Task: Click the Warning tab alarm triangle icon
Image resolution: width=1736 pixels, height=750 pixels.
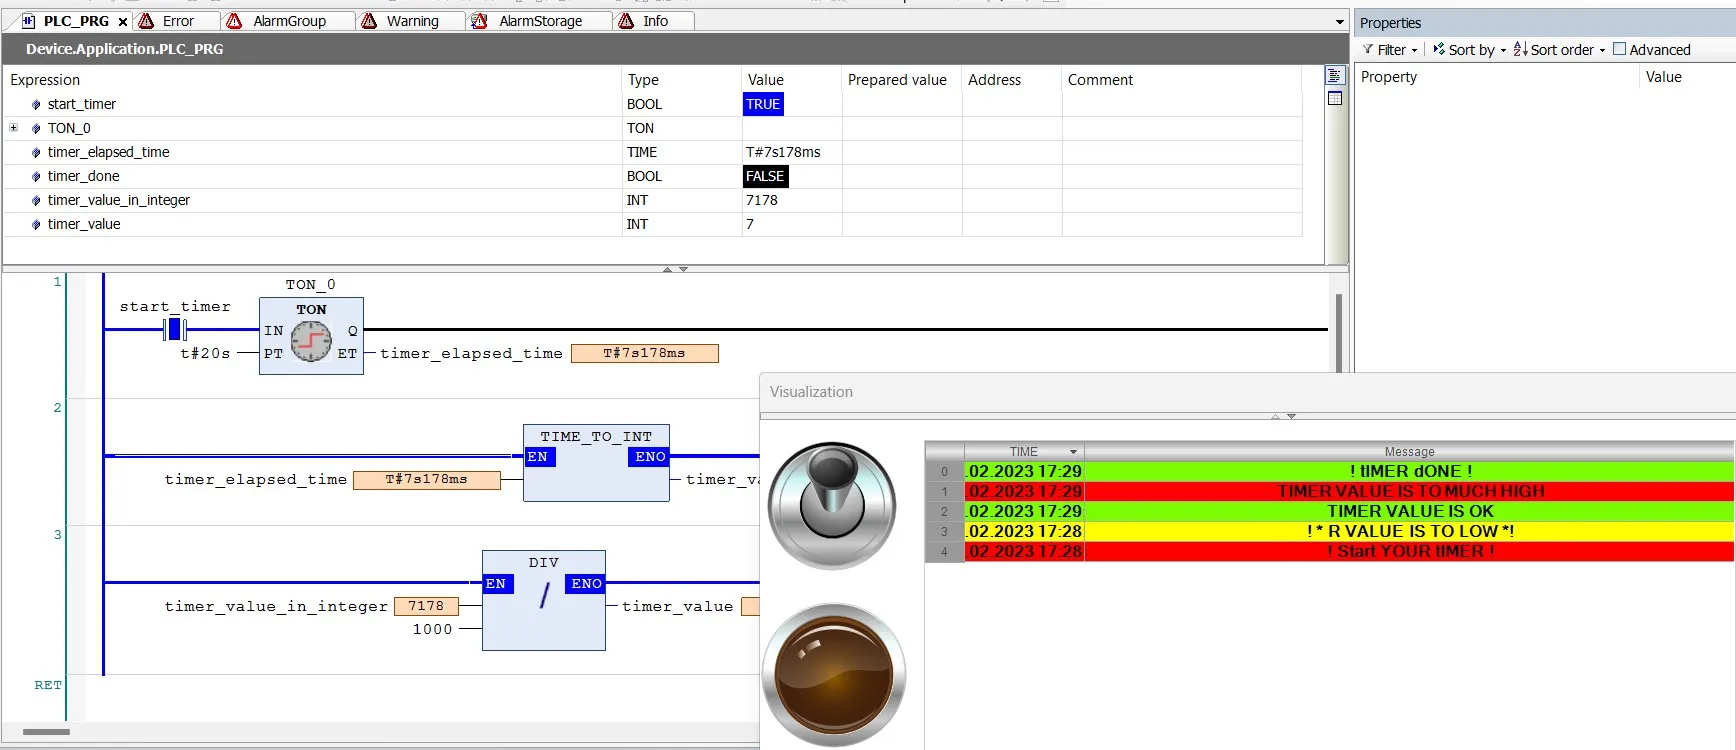Action: [x=369, y=21]
